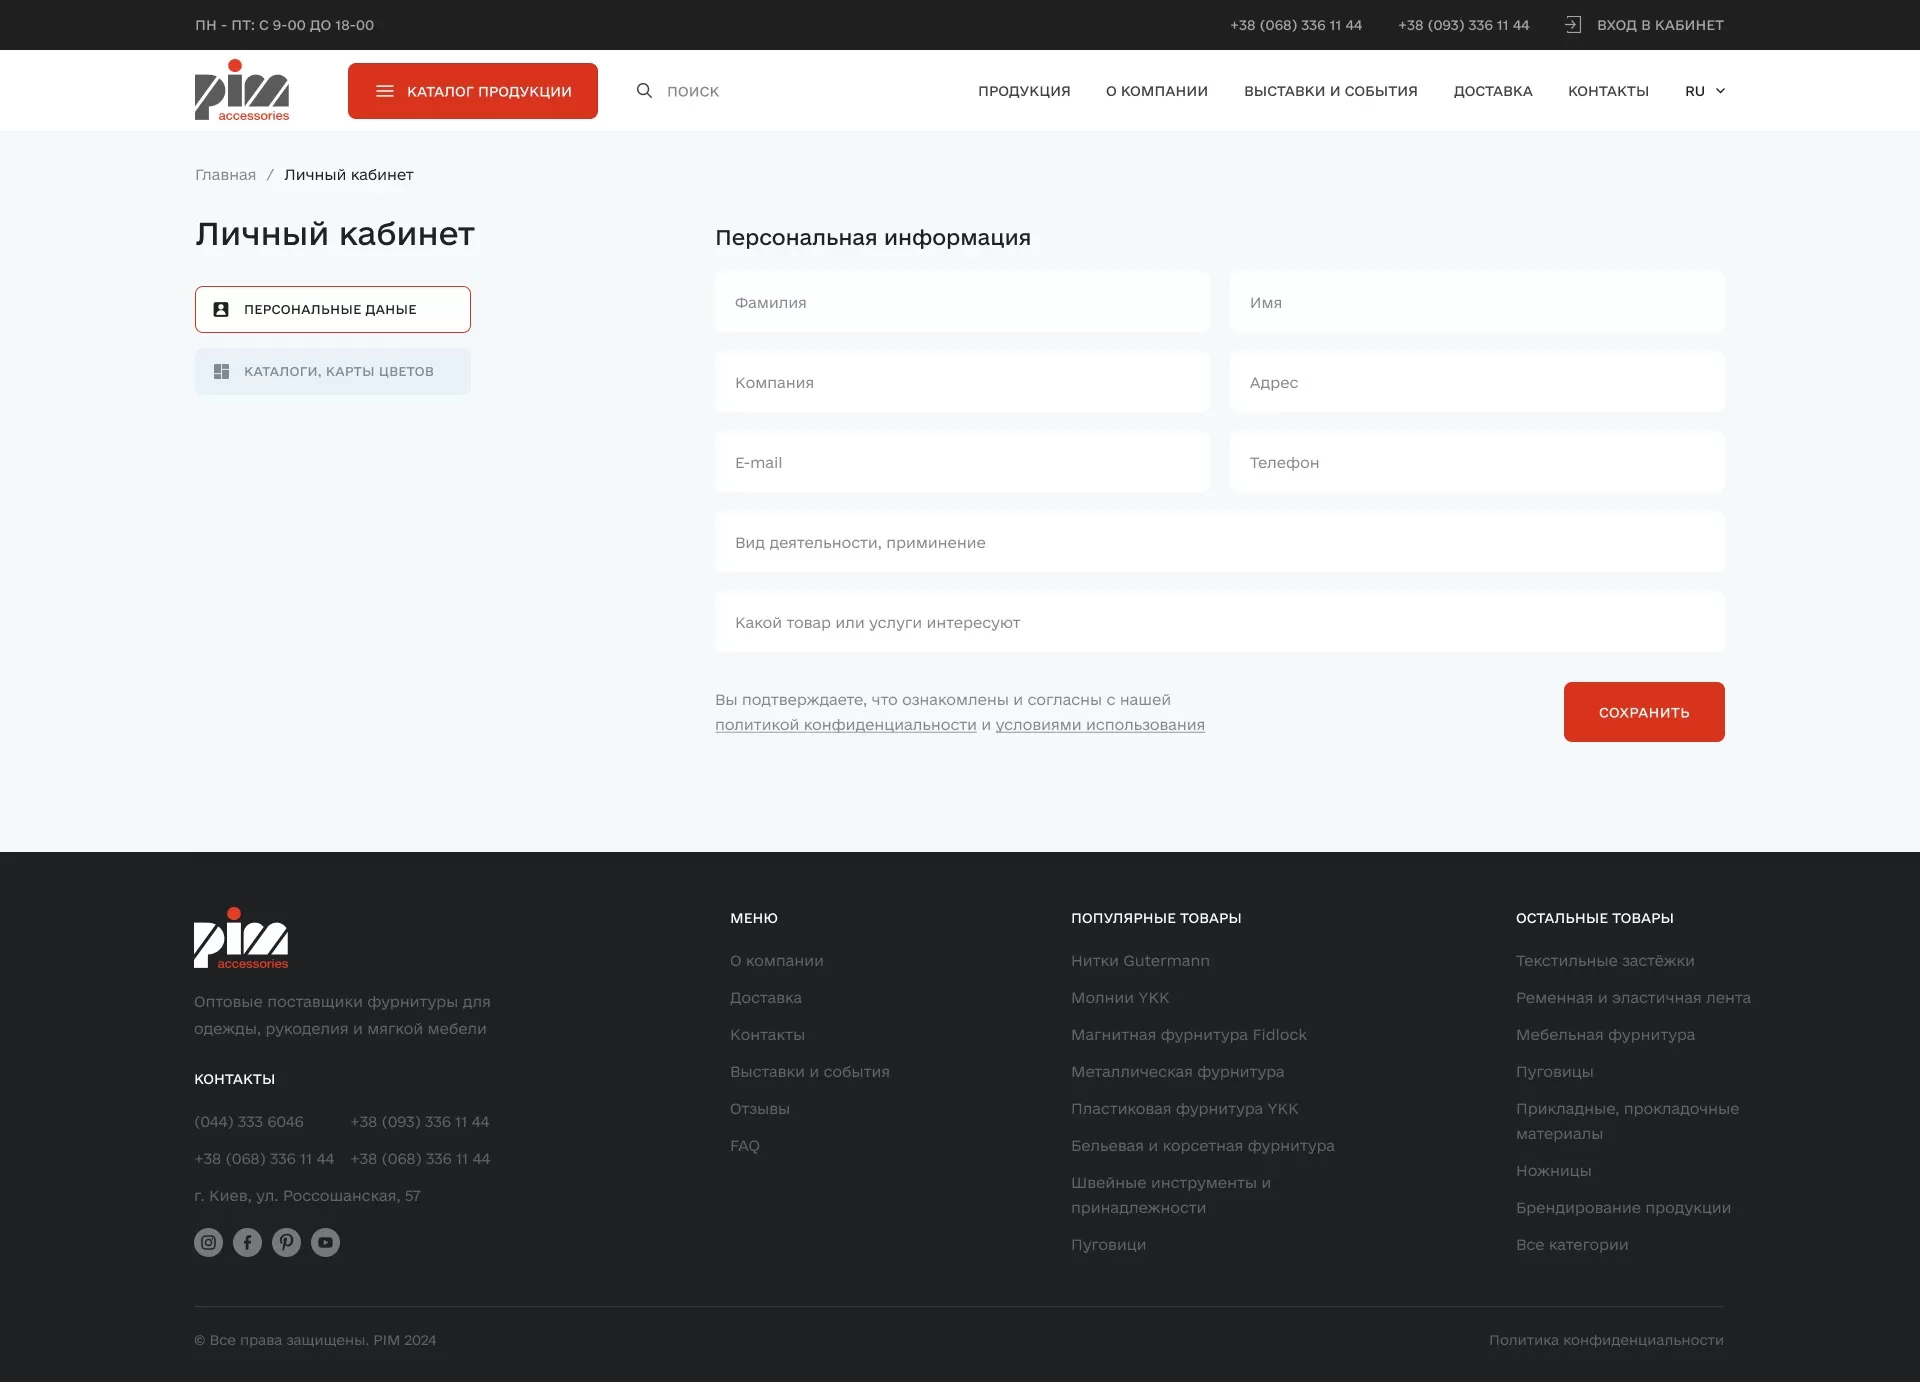
Task: Click the ВХОД В КАБИНЕТ login icon
Action: click(x=1573, y=24)
